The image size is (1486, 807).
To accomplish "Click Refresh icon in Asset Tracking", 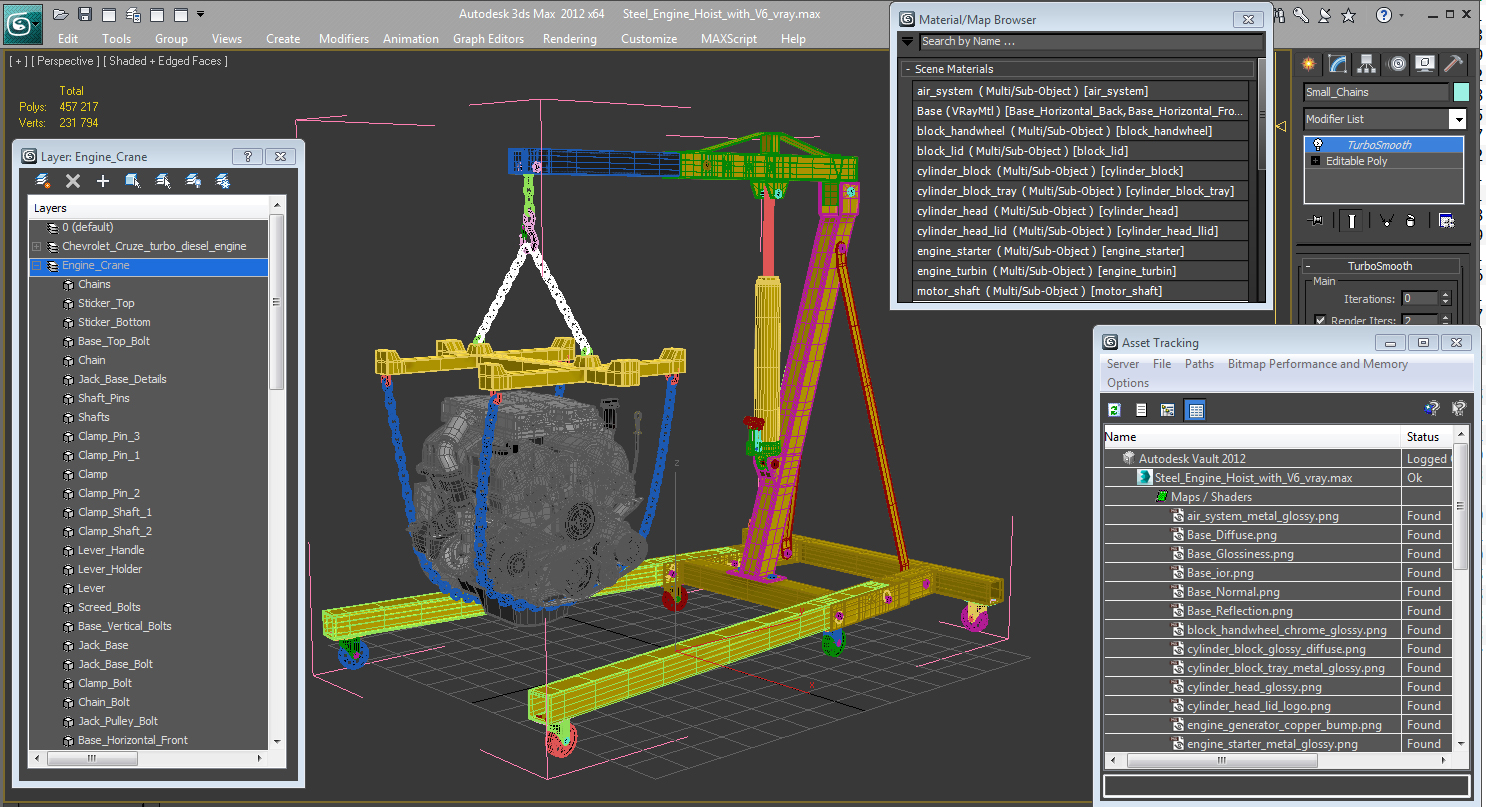I will (1114, 409).
